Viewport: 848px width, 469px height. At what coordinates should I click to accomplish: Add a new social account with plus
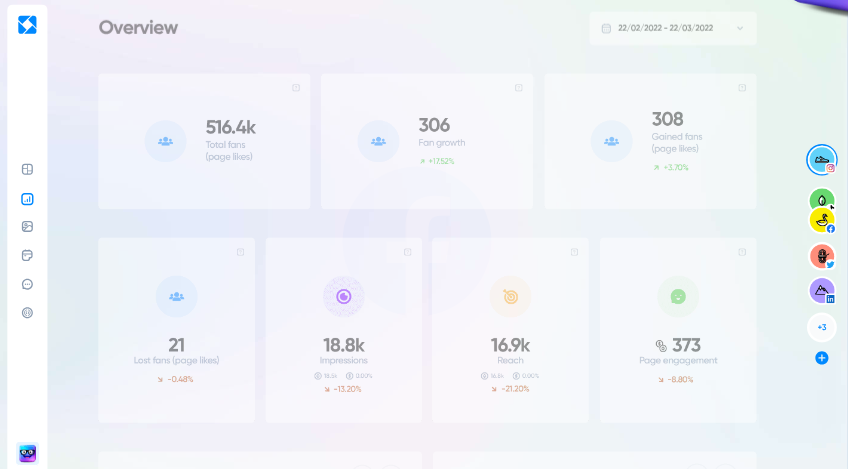tap(821, 358)
